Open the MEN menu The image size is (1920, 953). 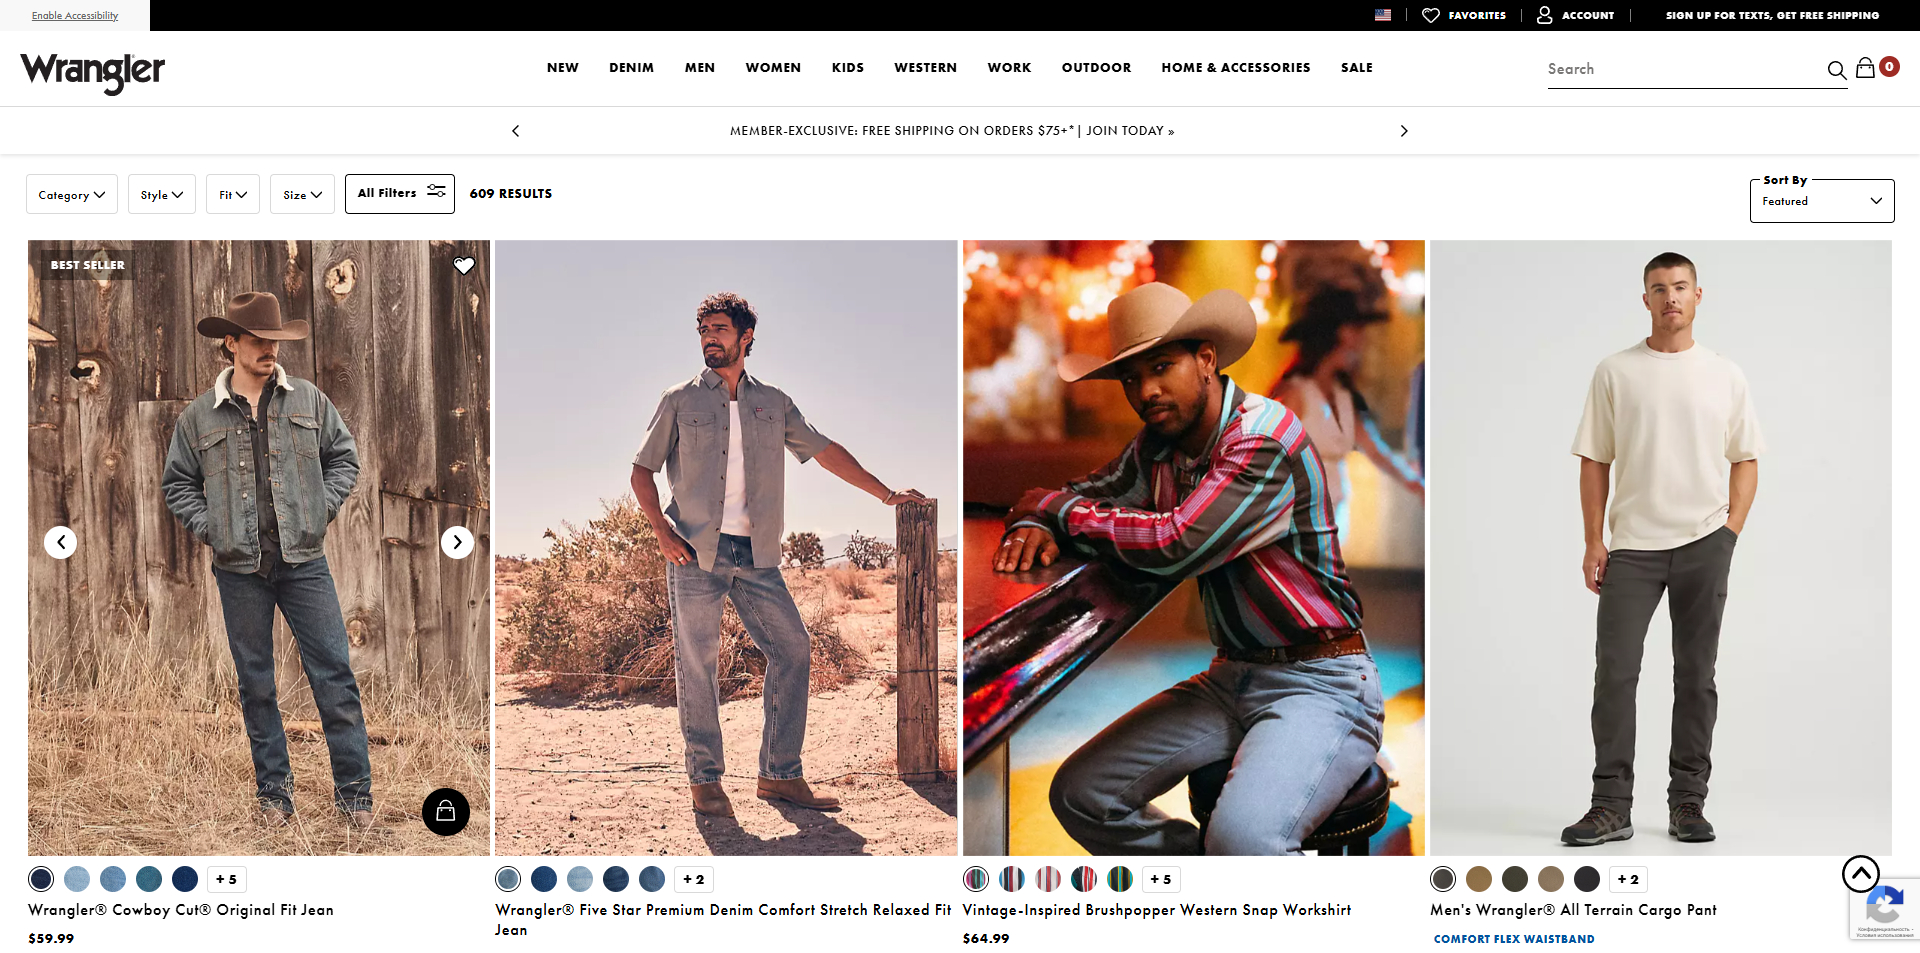tap(700, 68)
